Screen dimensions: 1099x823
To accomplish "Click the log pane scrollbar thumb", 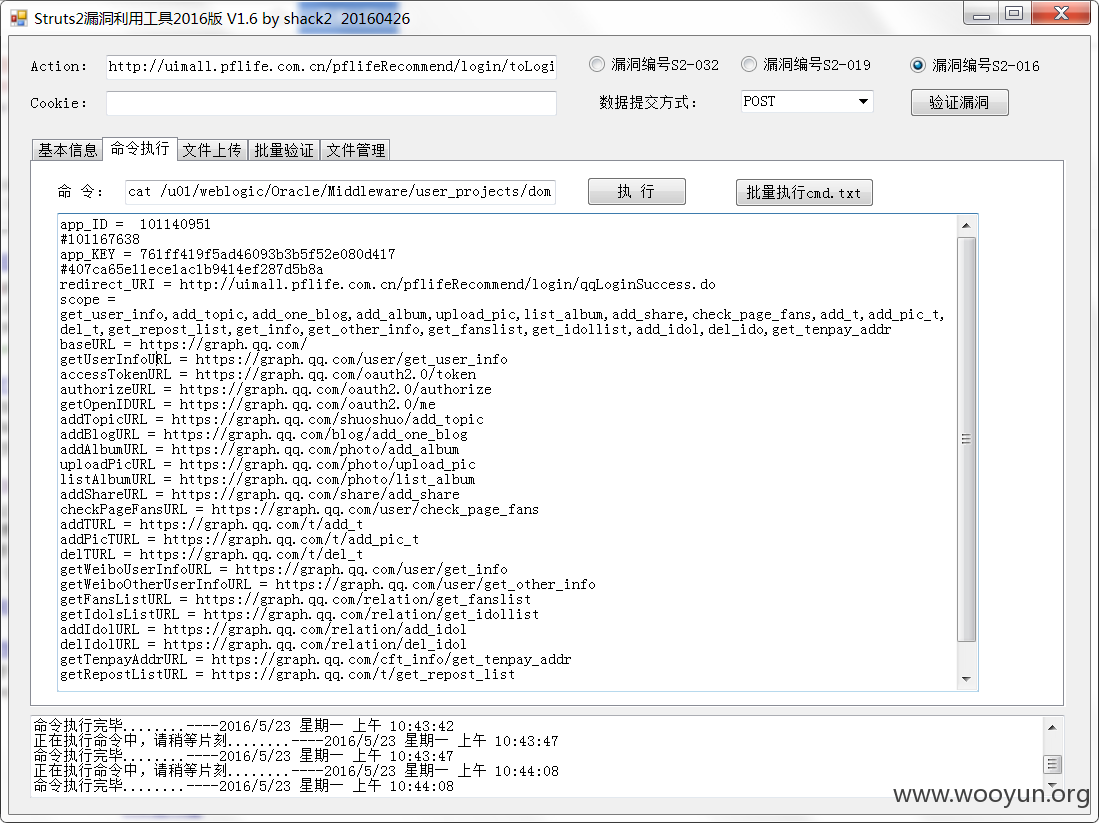I will click(x=1053, y=764).
